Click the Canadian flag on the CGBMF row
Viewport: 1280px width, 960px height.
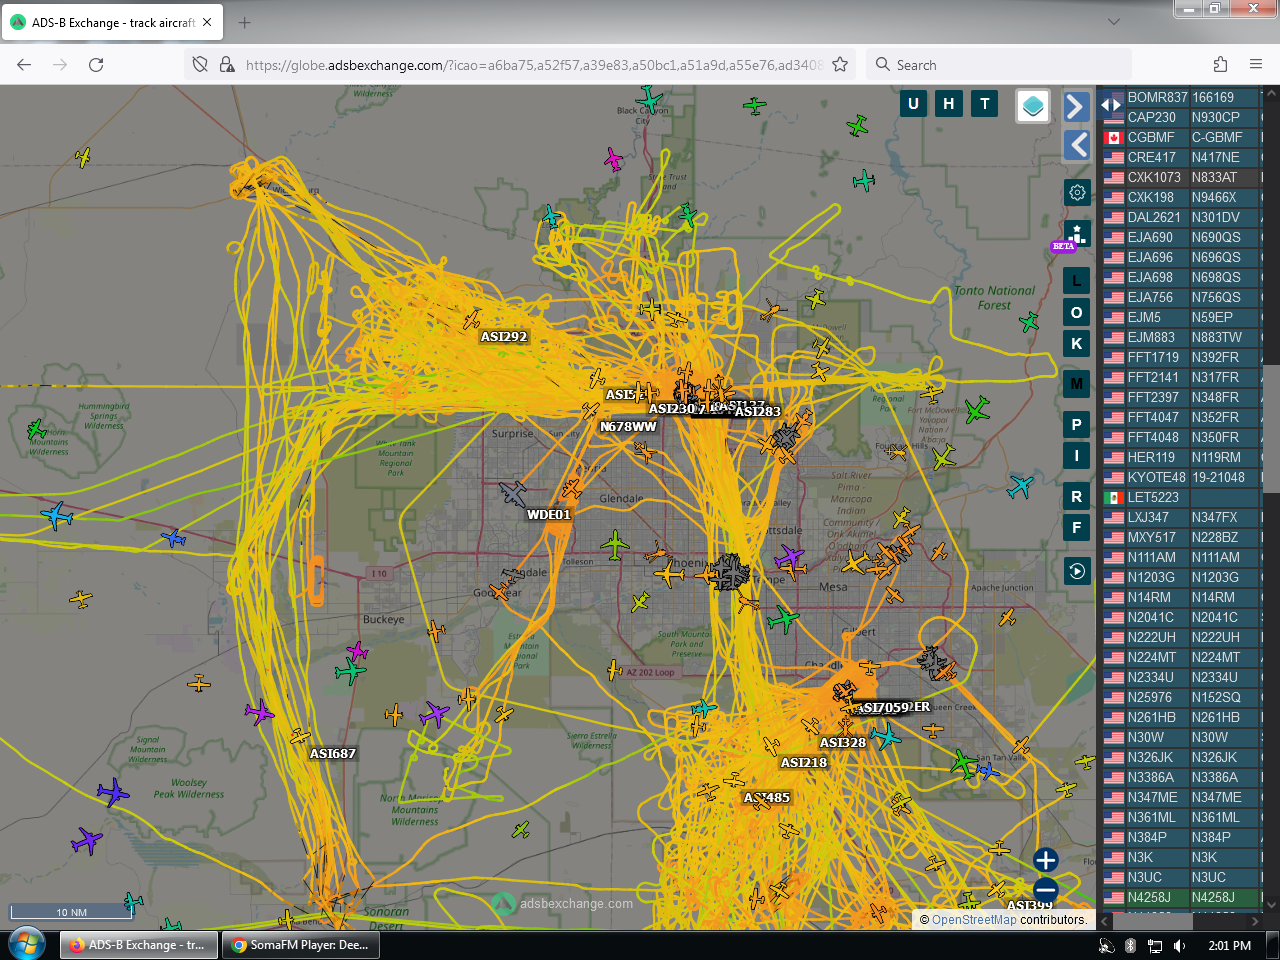[x=1113, y=137]
